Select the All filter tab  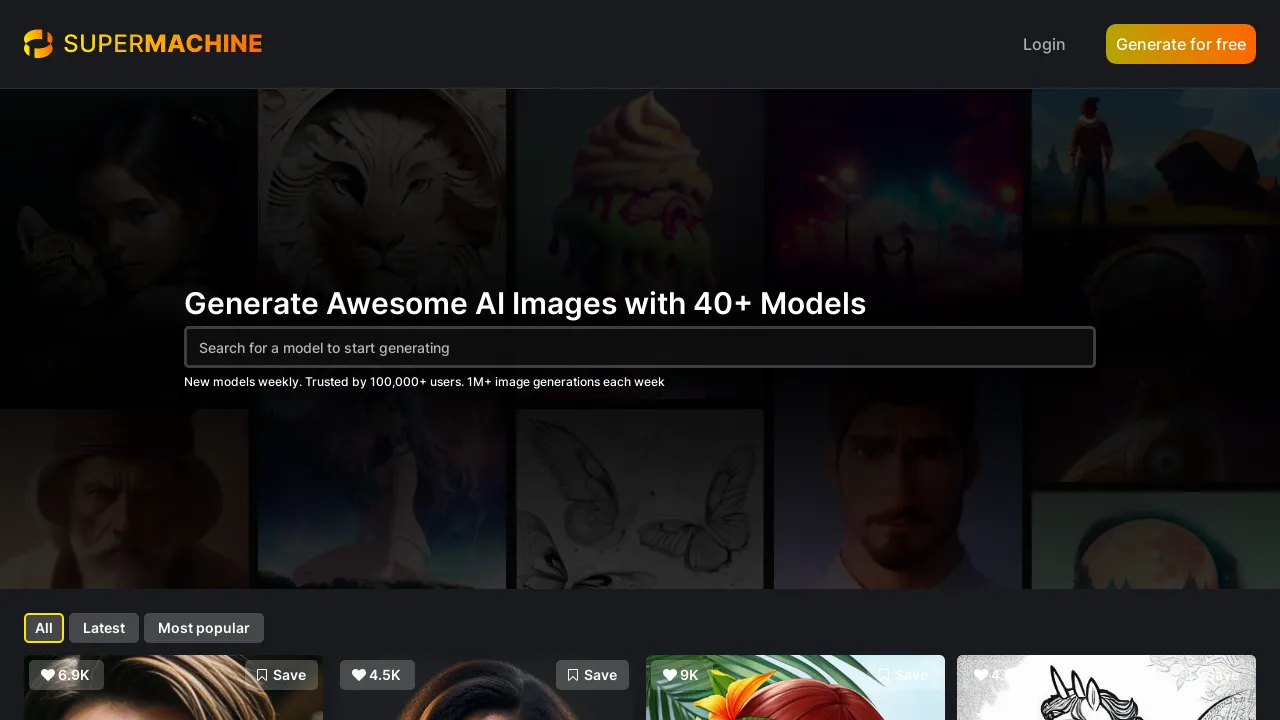[x=44, y=628]
